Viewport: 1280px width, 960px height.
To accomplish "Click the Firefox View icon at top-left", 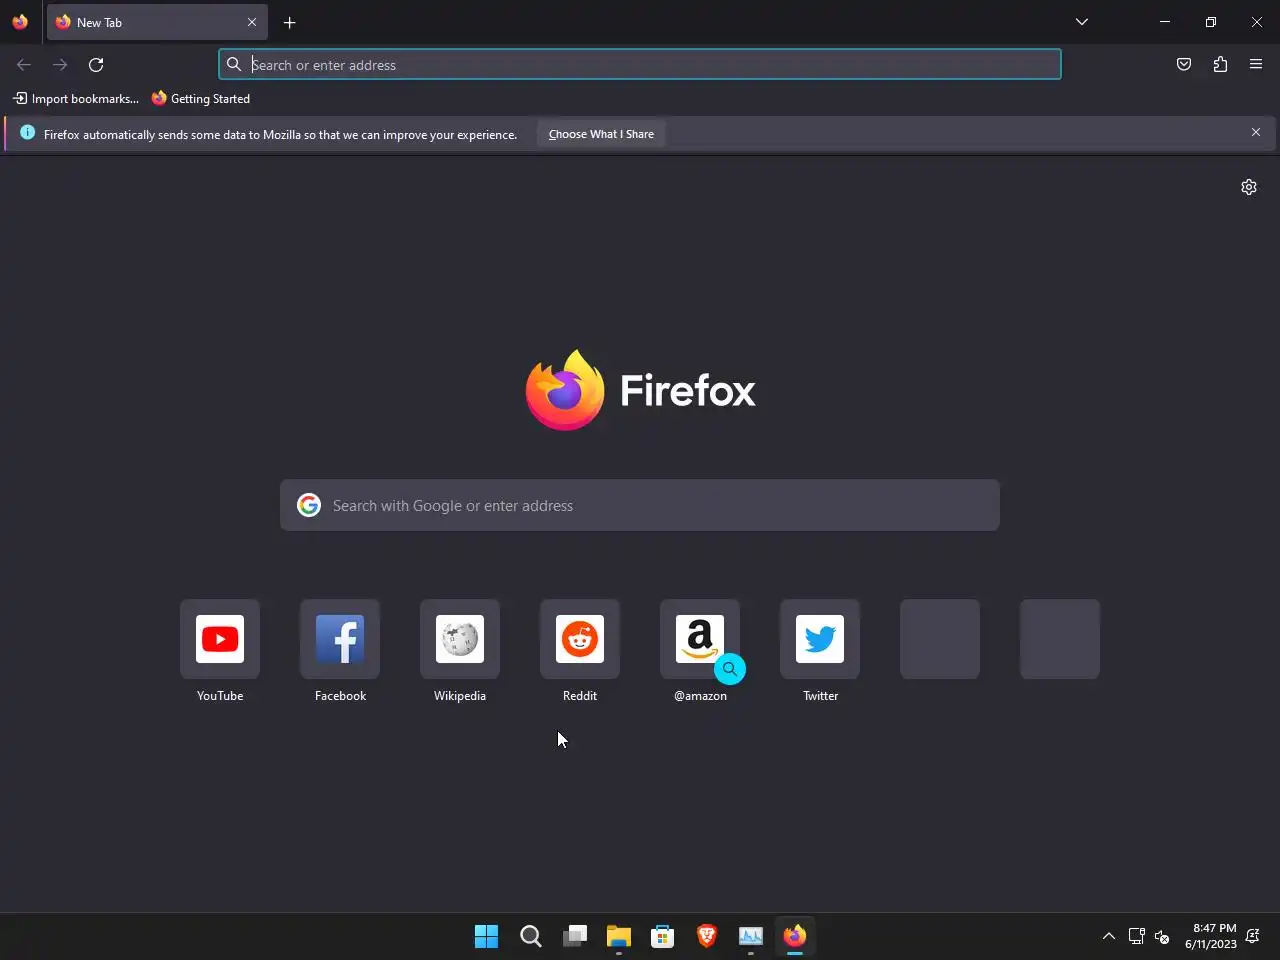I will tap(20, 22).
